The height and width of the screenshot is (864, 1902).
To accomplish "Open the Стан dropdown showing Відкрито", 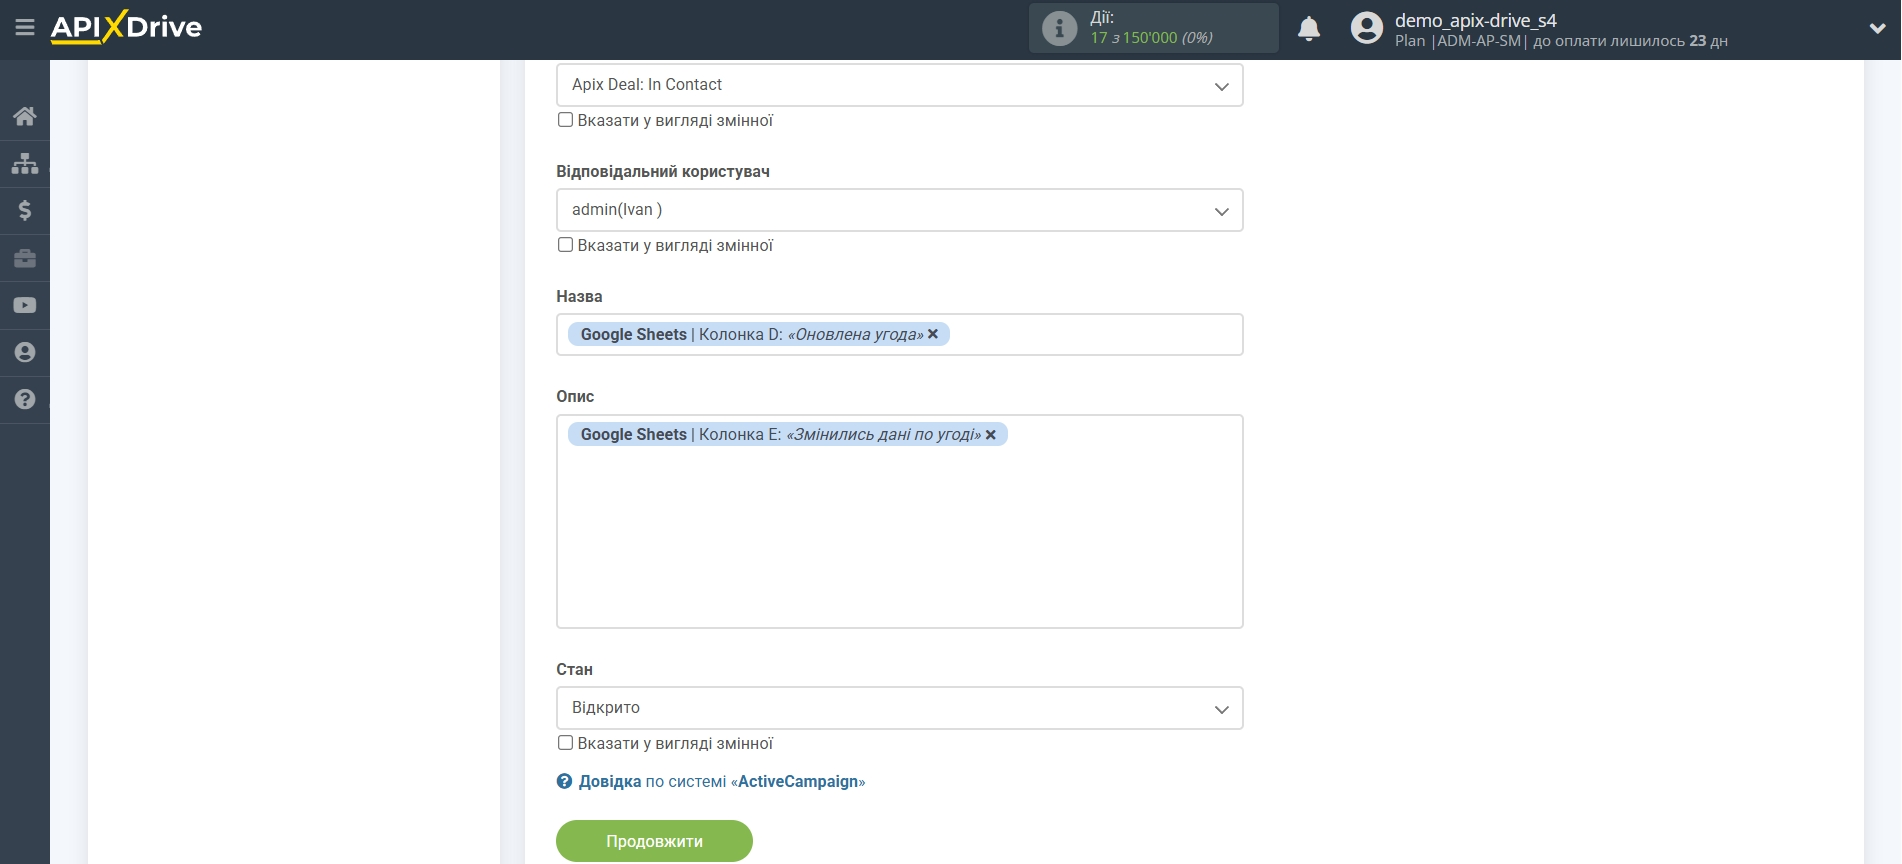I will coord(899,708).
